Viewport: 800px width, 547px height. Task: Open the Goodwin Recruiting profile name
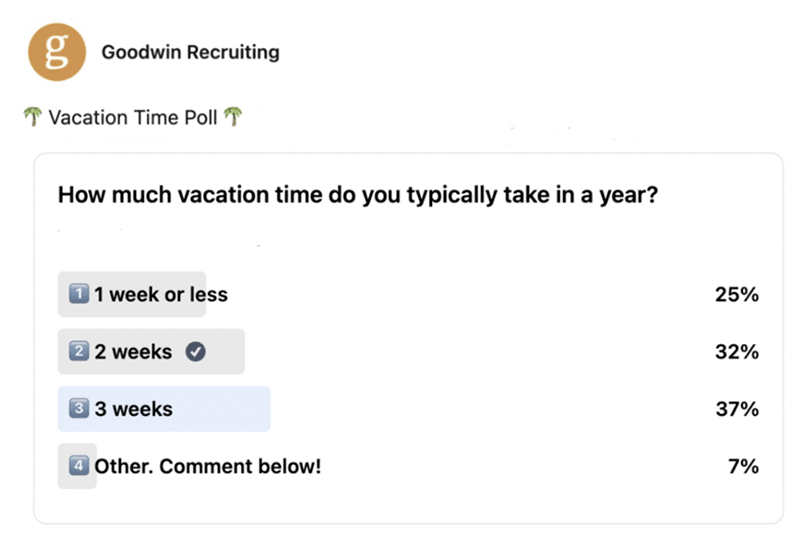coord(190,52)
